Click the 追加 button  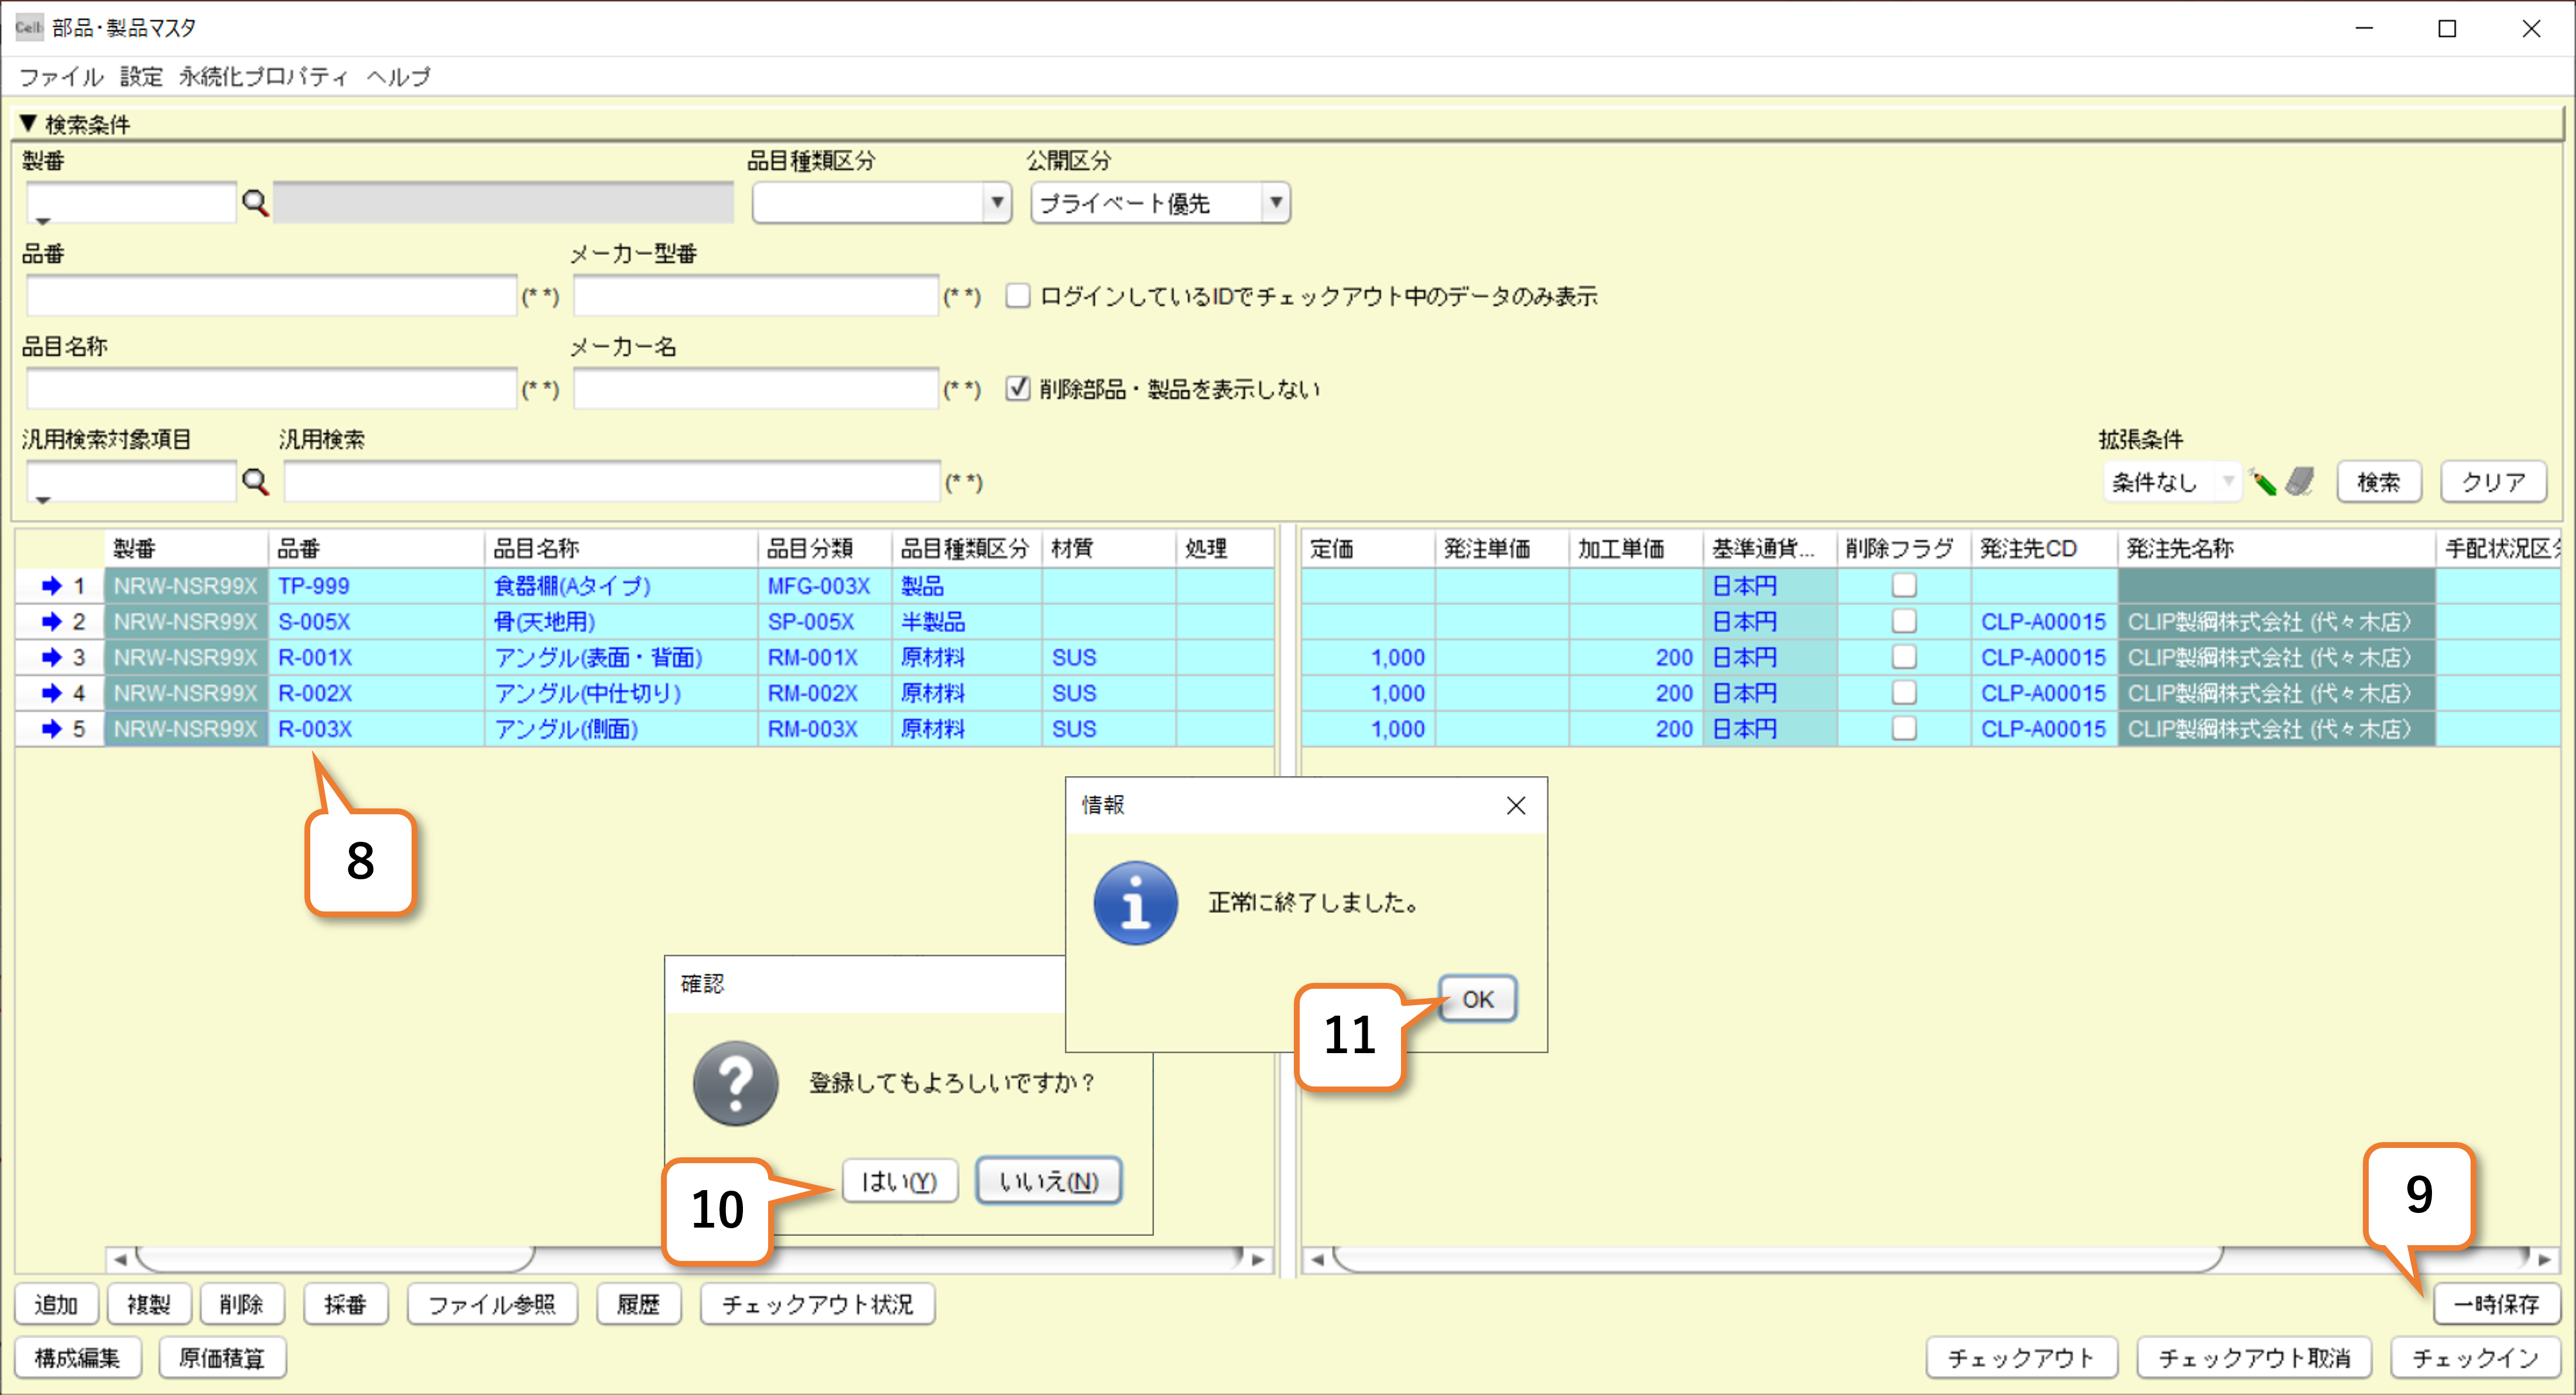coord(56,1304)
